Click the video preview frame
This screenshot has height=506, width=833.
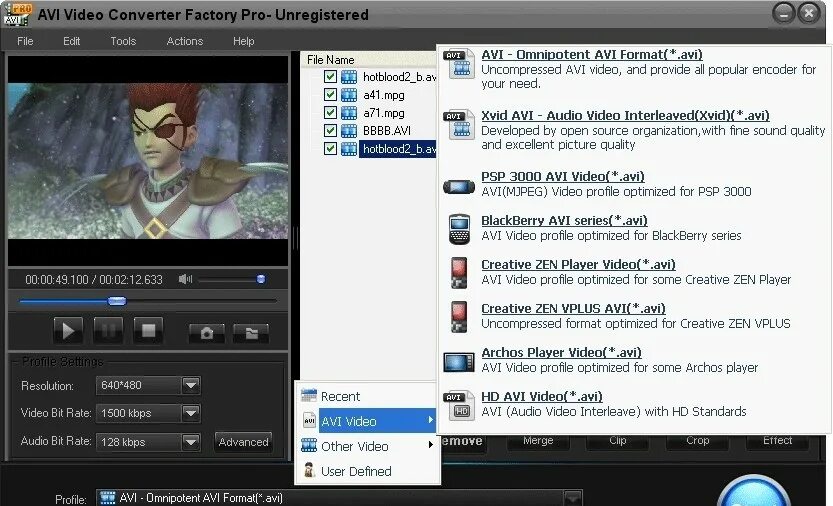(x=148, y=161)
